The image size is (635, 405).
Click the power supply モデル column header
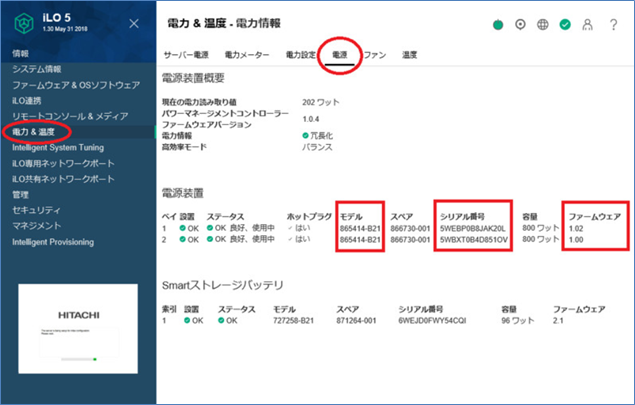point(351,217)
